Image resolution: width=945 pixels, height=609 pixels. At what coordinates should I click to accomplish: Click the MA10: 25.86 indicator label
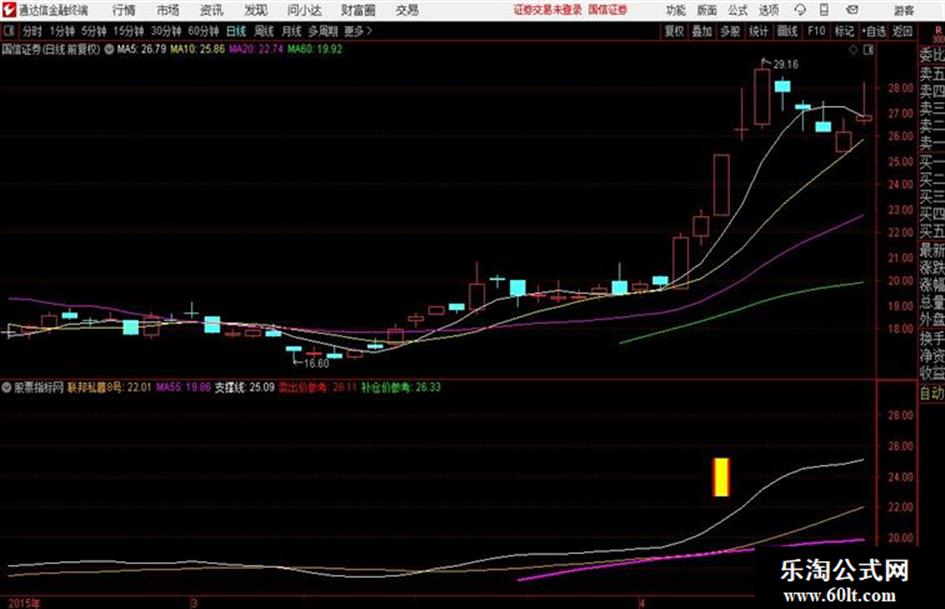pyautogui.click(x=198, y=49)
